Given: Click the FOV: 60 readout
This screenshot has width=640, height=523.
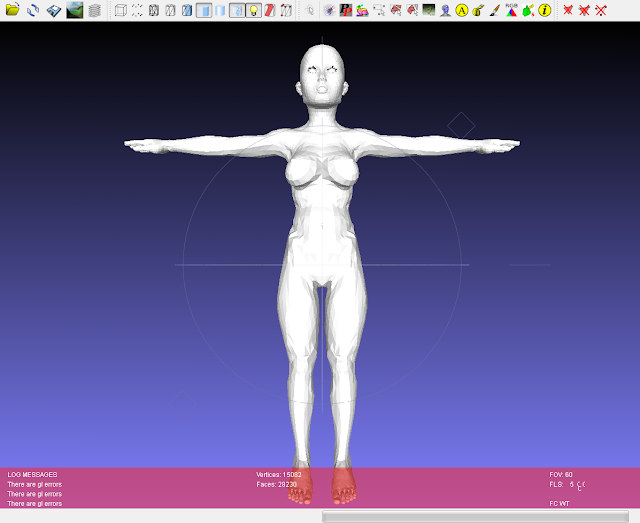Looking at the screenshot, I should pyautogui.click(x=561, y=474).
